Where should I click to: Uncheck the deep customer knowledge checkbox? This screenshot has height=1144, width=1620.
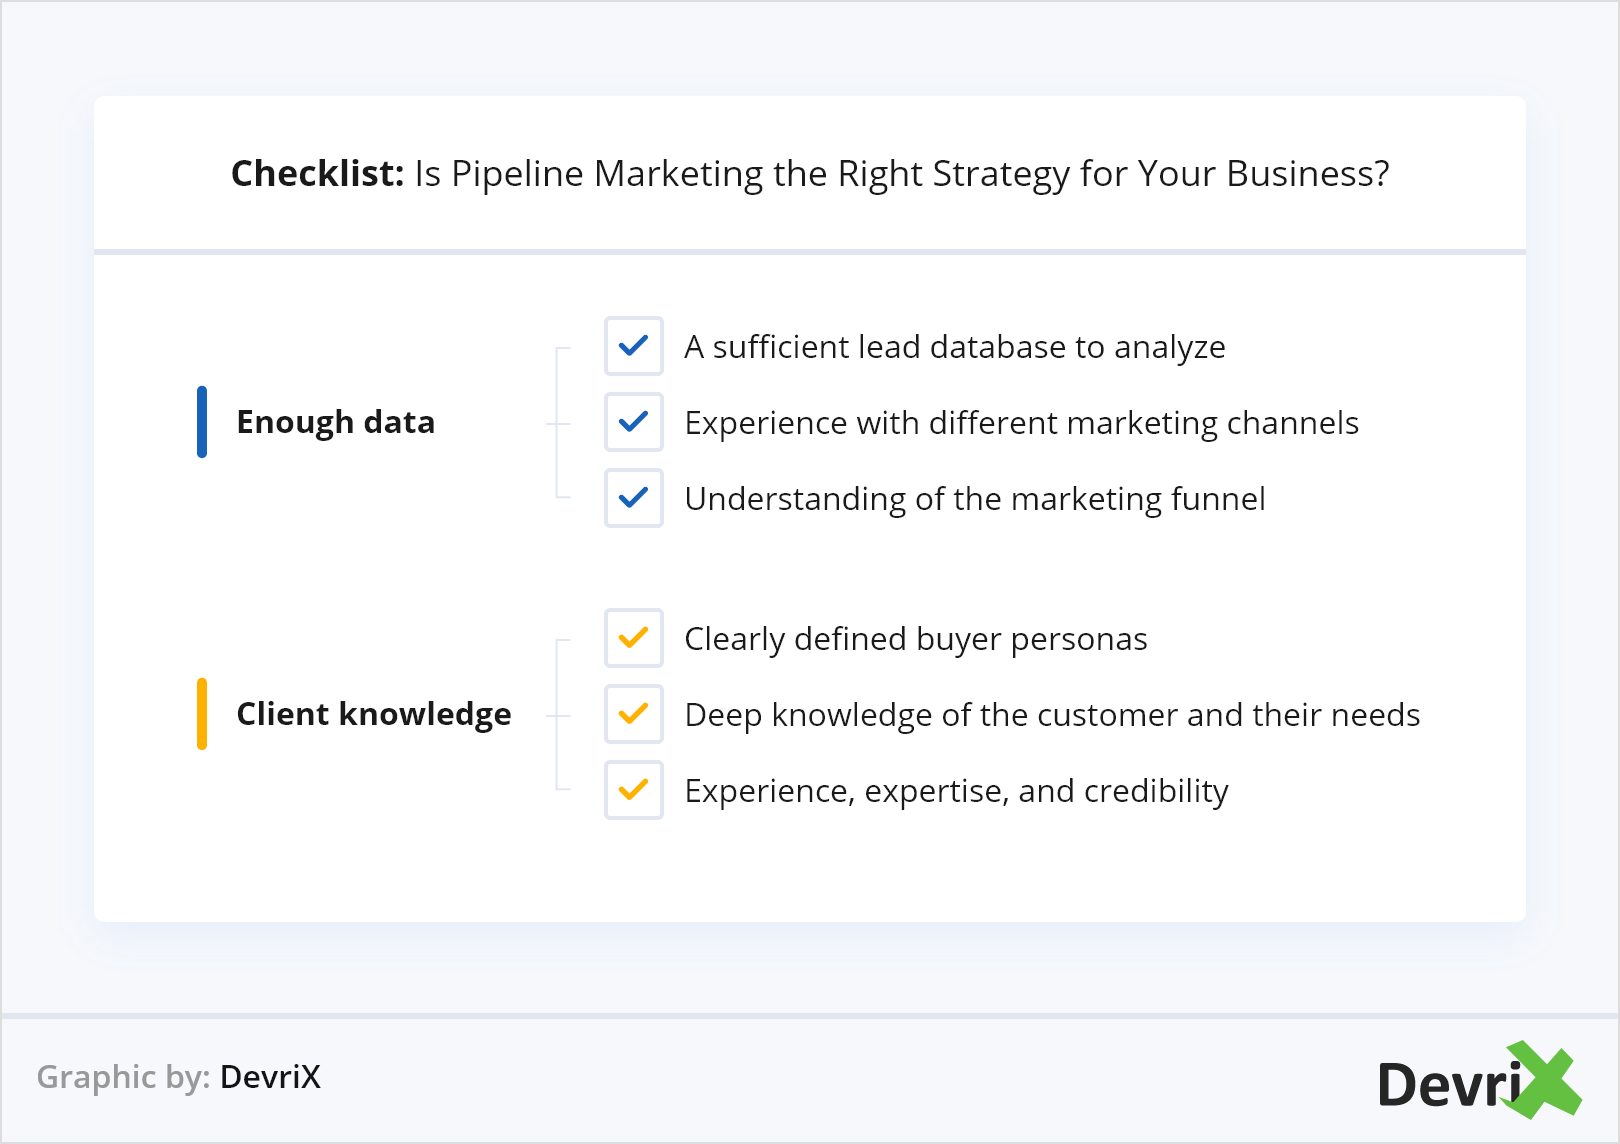pos(634,714)
